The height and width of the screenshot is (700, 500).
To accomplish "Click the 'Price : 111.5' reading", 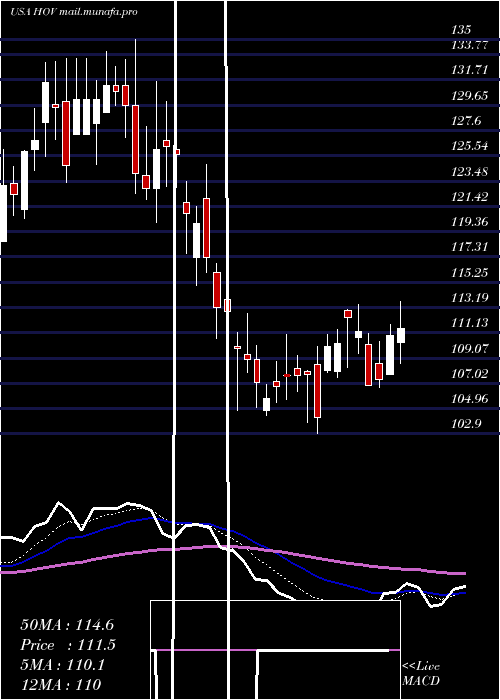I will point(68,645).
